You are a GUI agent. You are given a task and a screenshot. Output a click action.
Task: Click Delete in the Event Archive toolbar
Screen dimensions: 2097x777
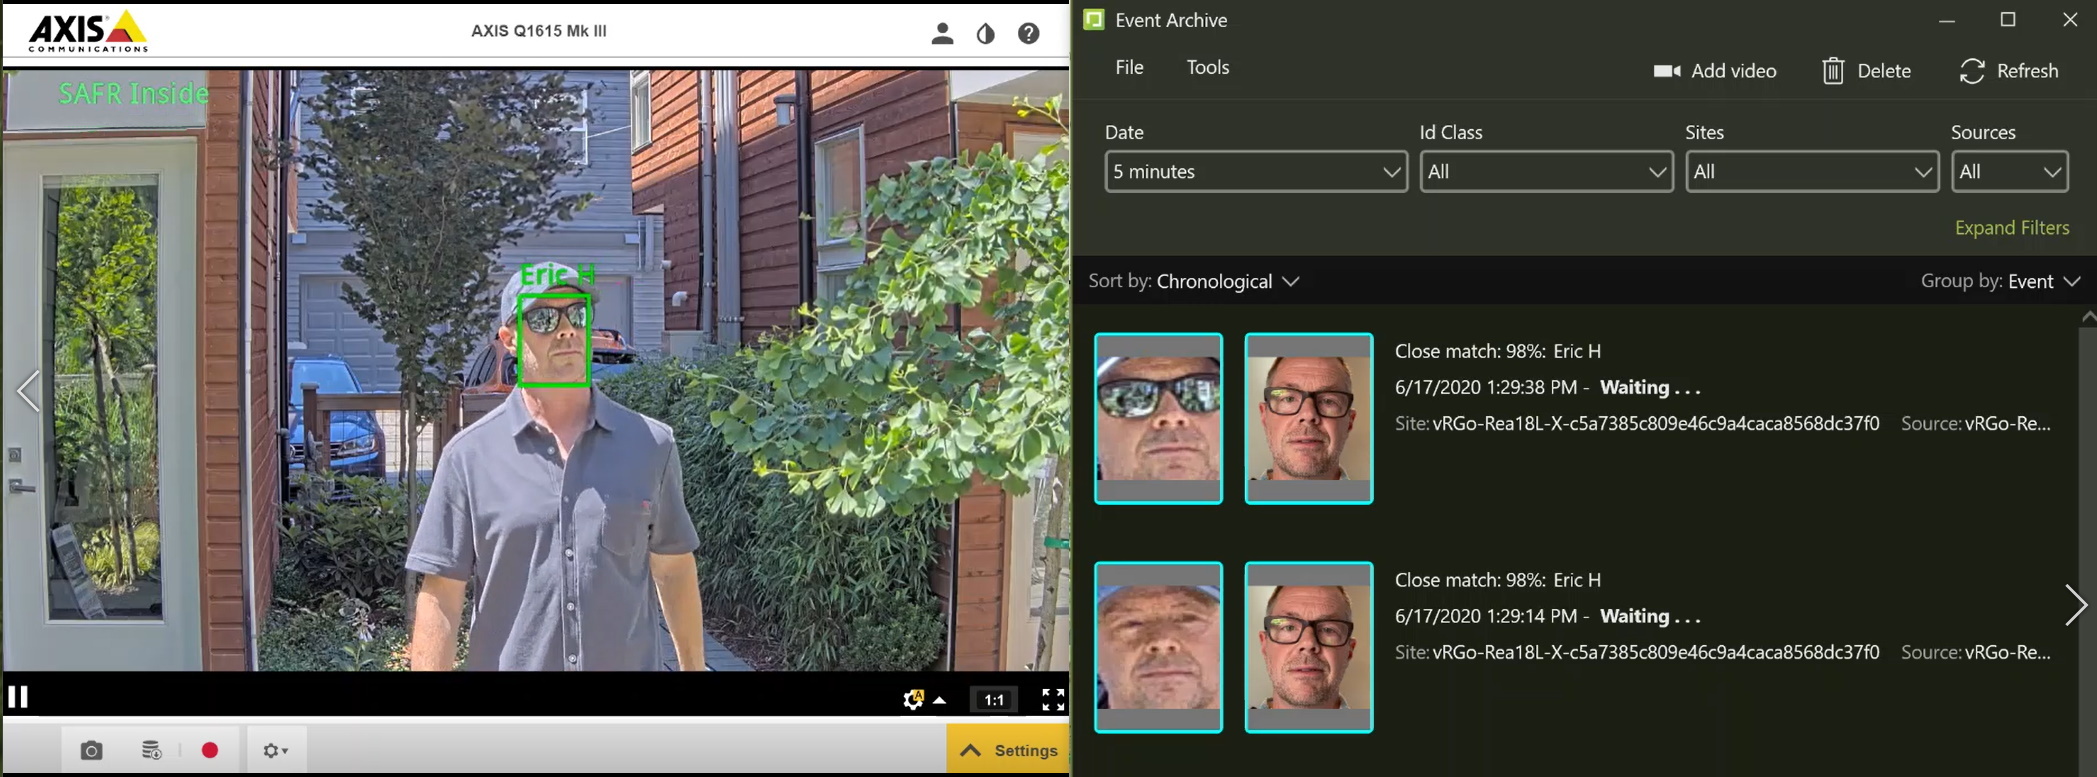pos(1866,71)
